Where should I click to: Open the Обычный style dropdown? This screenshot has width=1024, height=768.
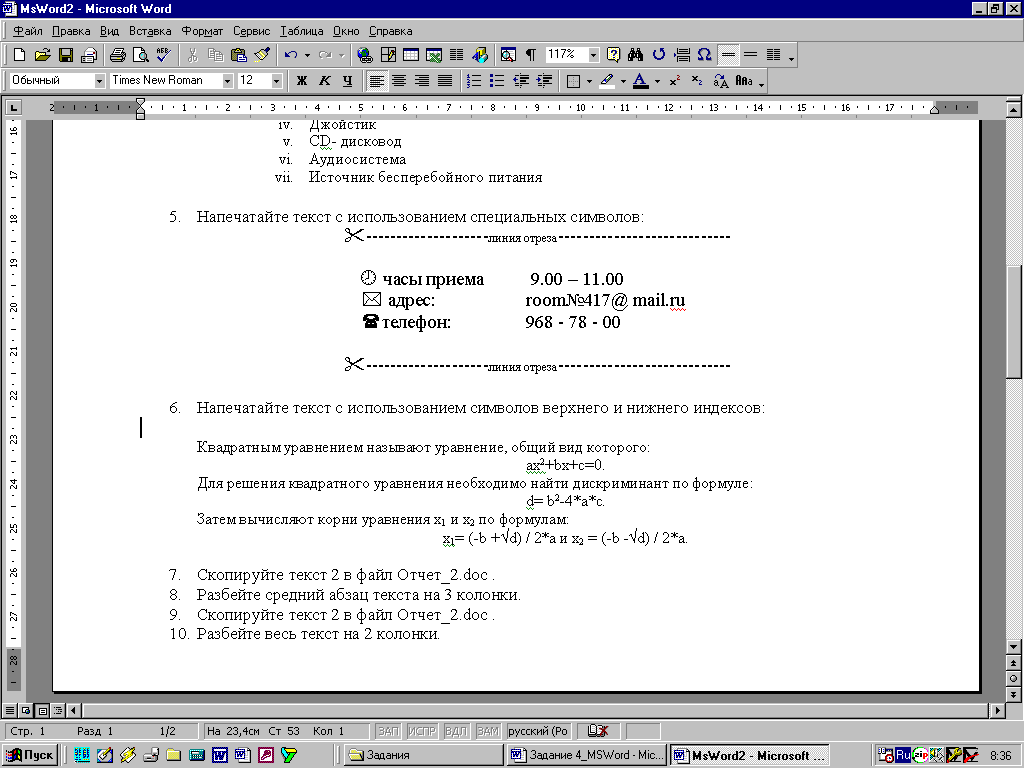pos(99,81)
